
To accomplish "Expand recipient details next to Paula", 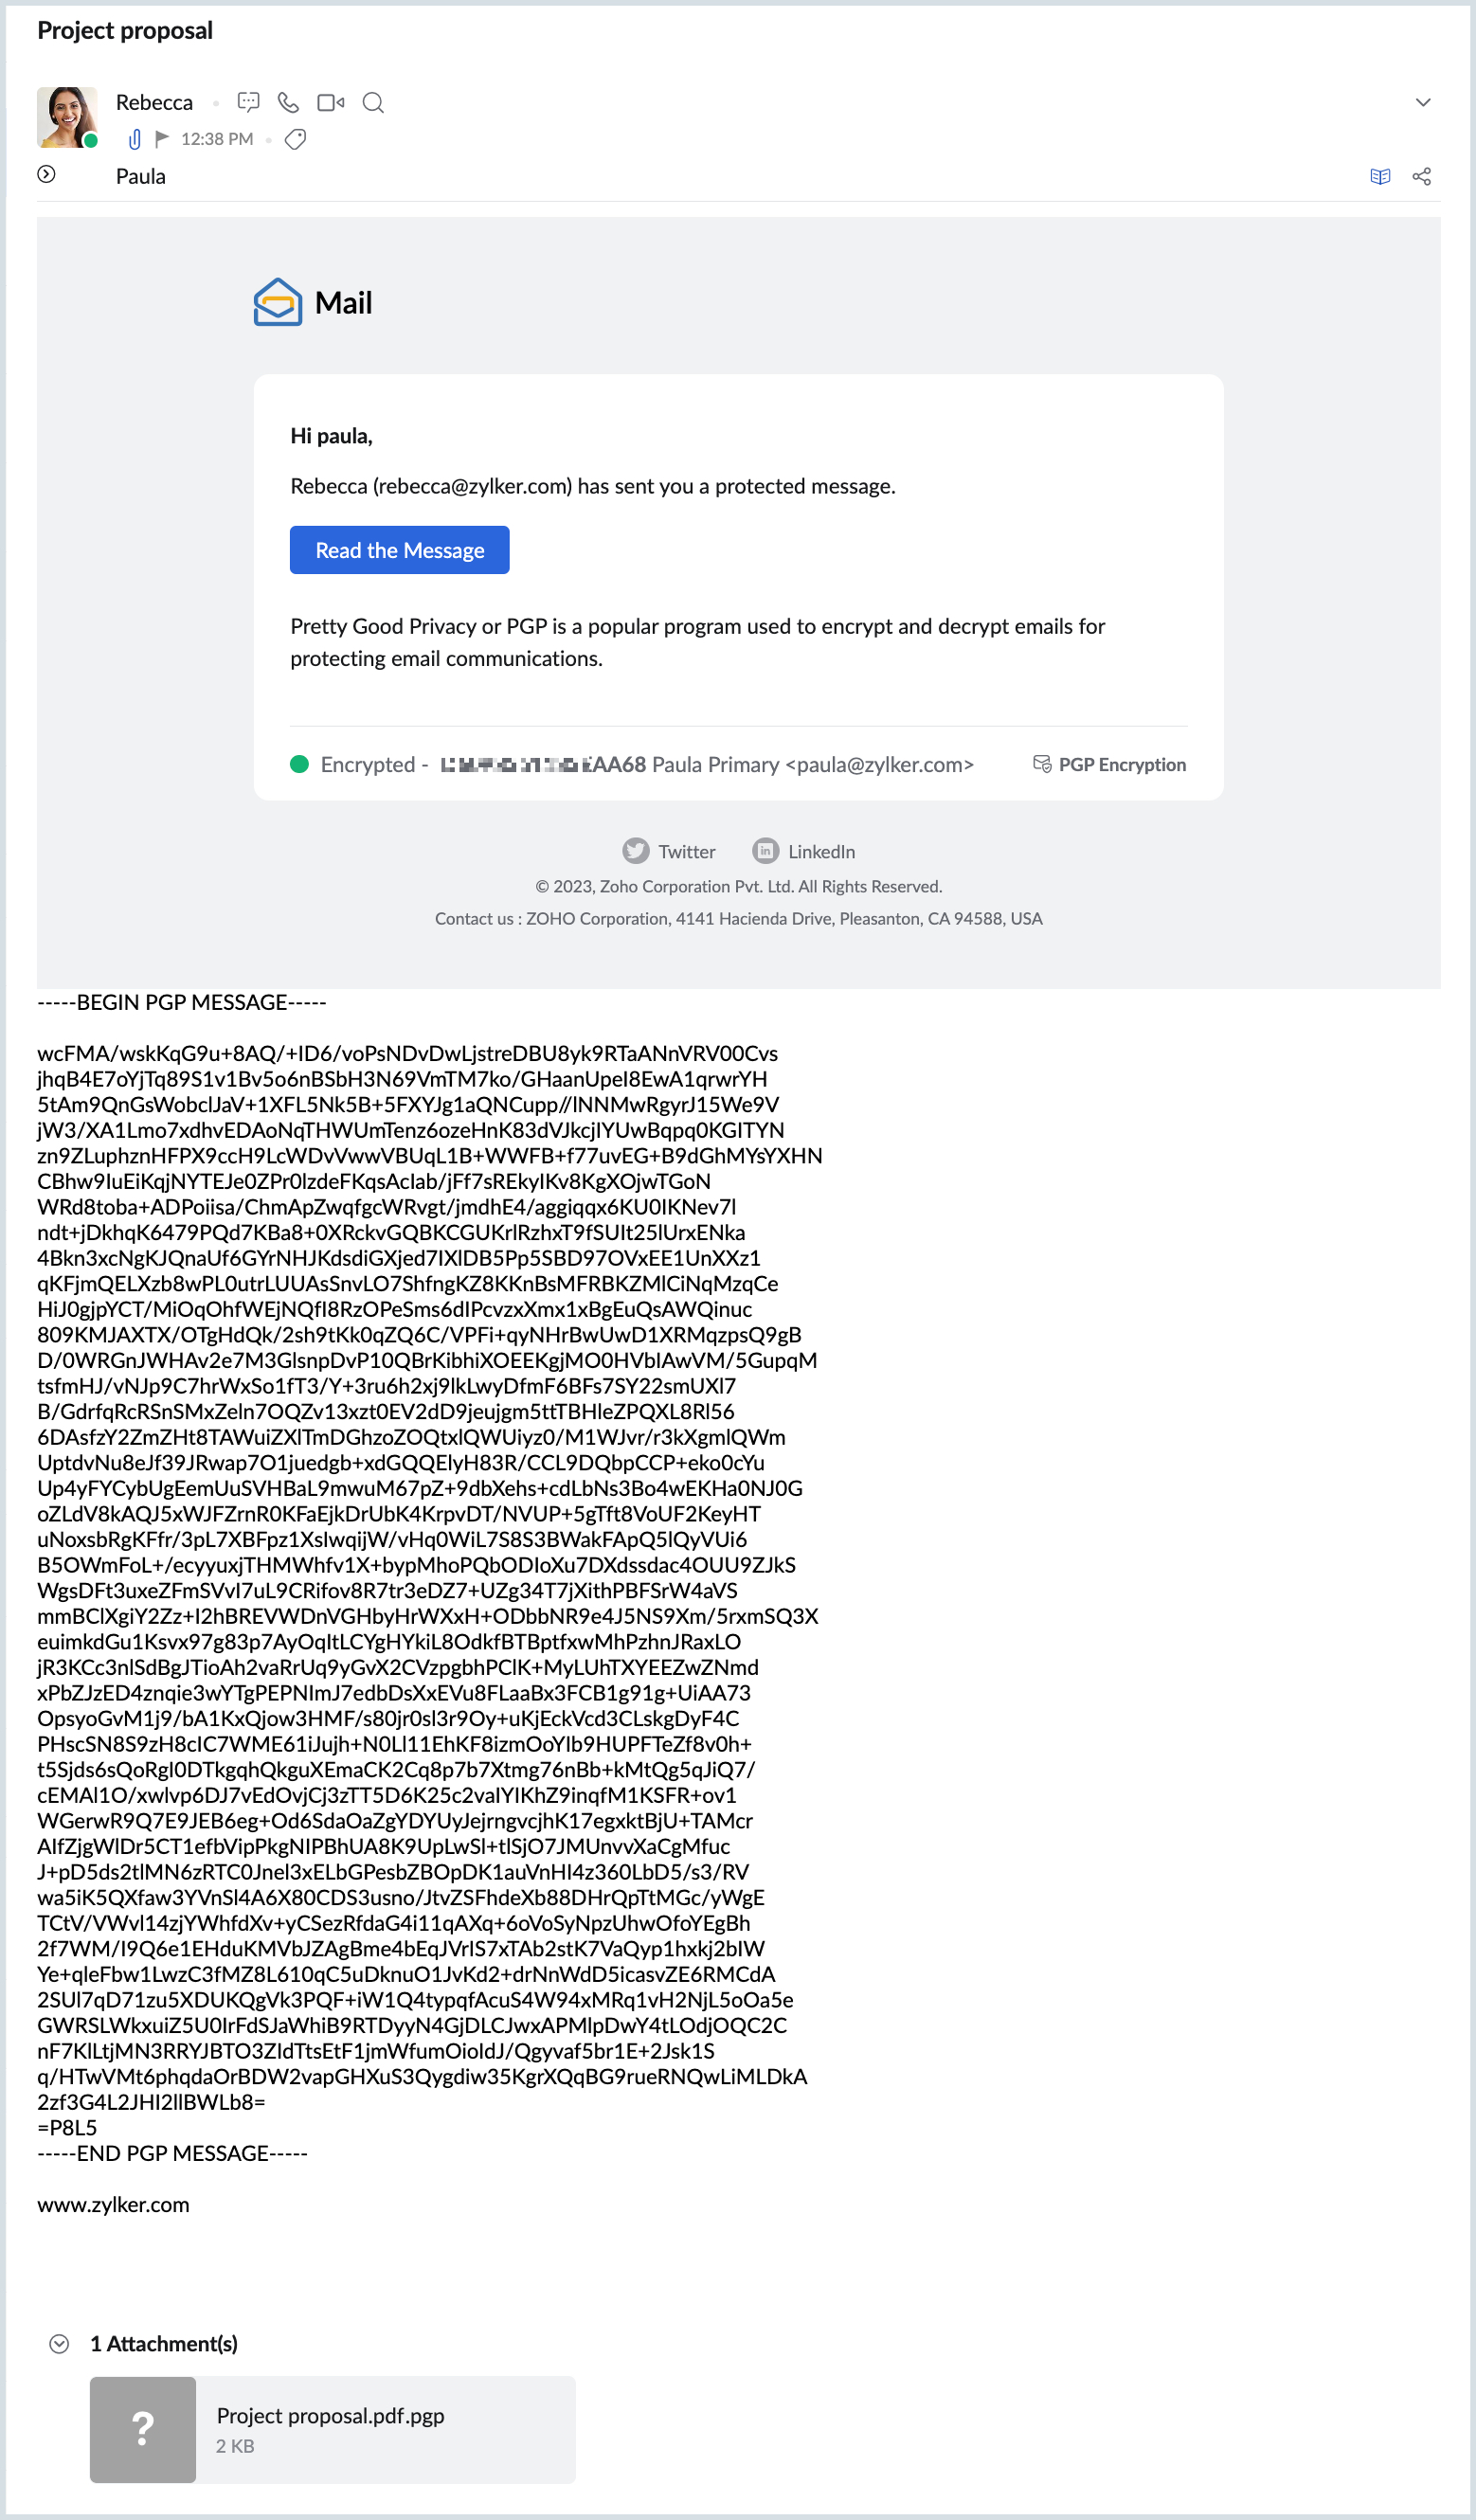I will click(47, 175).
